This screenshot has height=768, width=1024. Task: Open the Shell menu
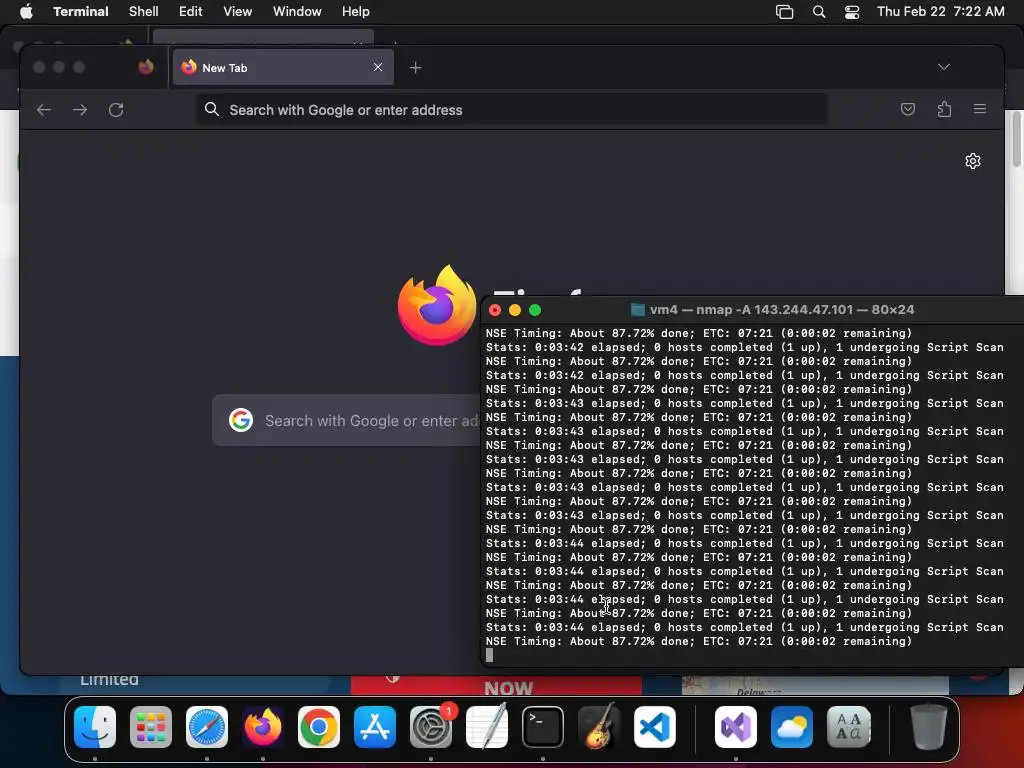144,12
